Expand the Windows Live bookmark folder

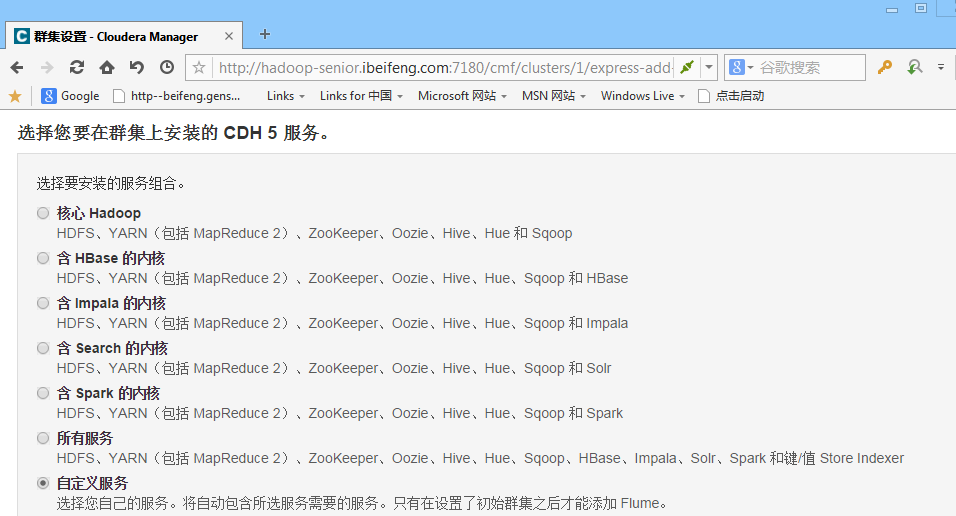643,96
